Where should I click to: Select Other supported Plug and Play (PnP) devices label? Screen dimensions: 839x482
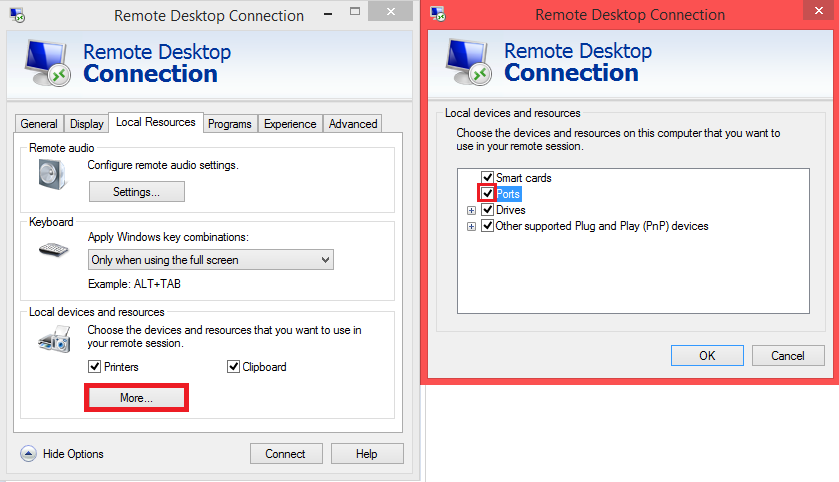click(602, 226)
